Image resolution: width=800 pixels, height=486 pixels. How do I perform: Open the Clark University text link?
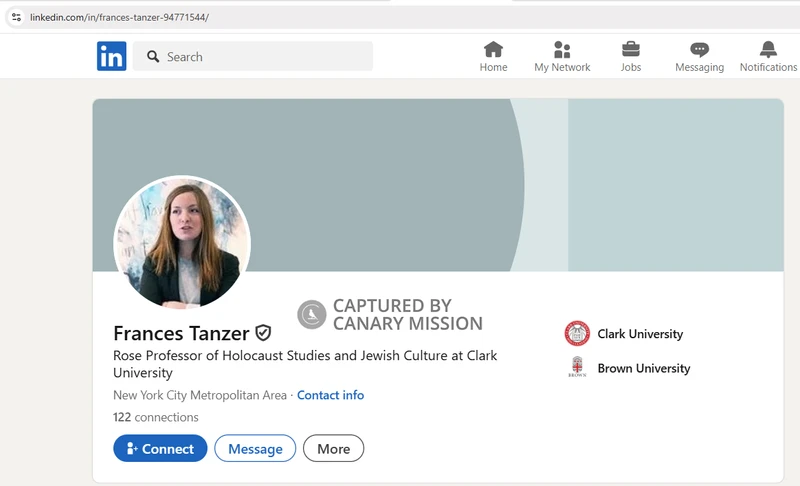point(640,334)
